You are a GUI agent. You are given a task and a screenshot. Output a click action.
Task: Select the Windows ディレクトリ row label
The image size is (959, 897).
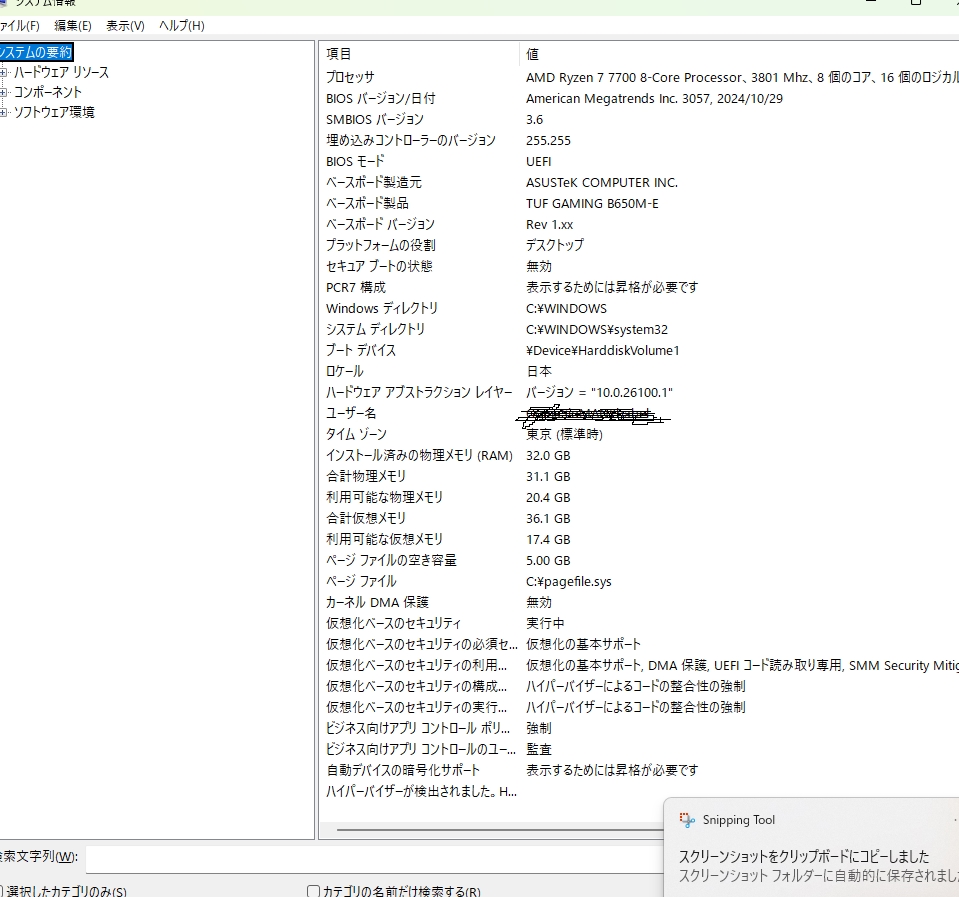(382, 308)
